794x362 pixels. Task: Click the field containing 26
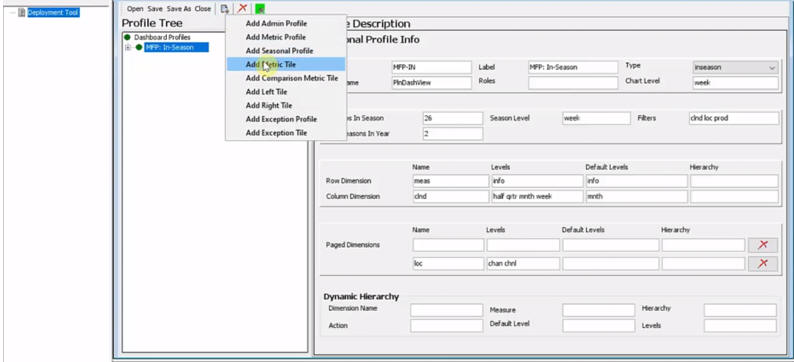click(453, 118)
